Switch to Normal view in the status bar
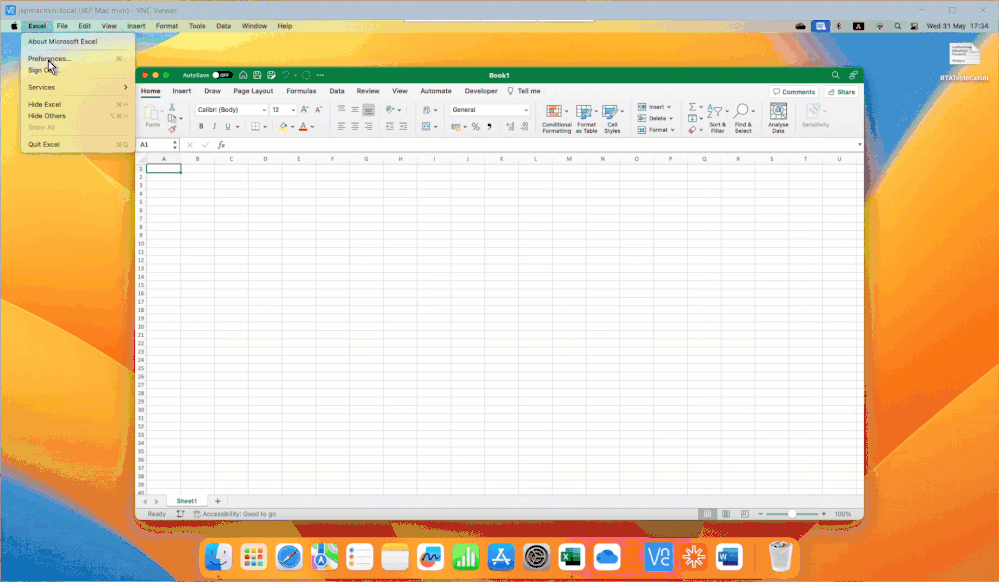The image size is (999, 582). coord(707,514)
